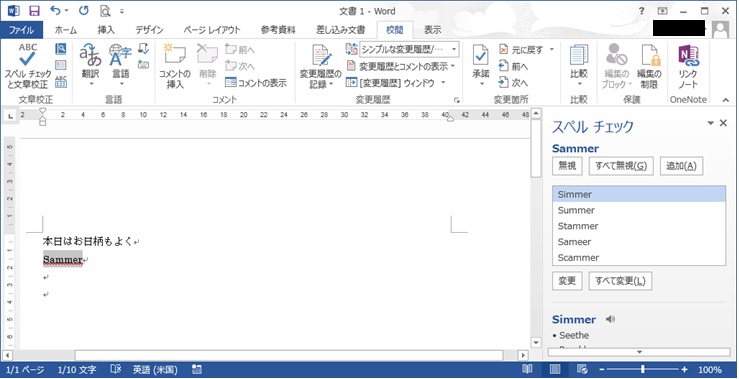This screenshot has height=379, width=739.
Task: Click the 100% zoom level
Action: coord(709,370)
